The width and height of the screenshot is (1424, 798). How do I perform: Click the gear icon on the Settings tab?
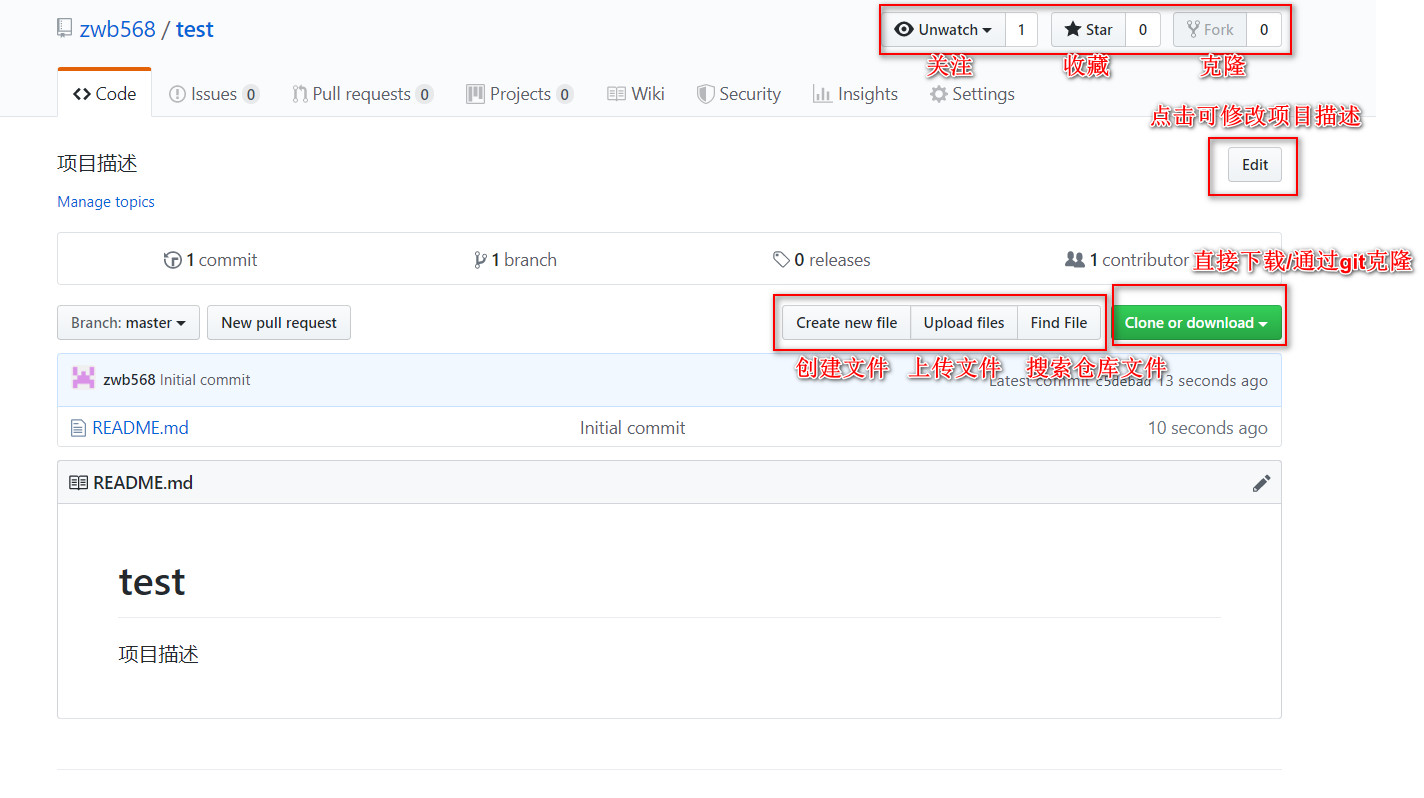click(x=938, y=93)
